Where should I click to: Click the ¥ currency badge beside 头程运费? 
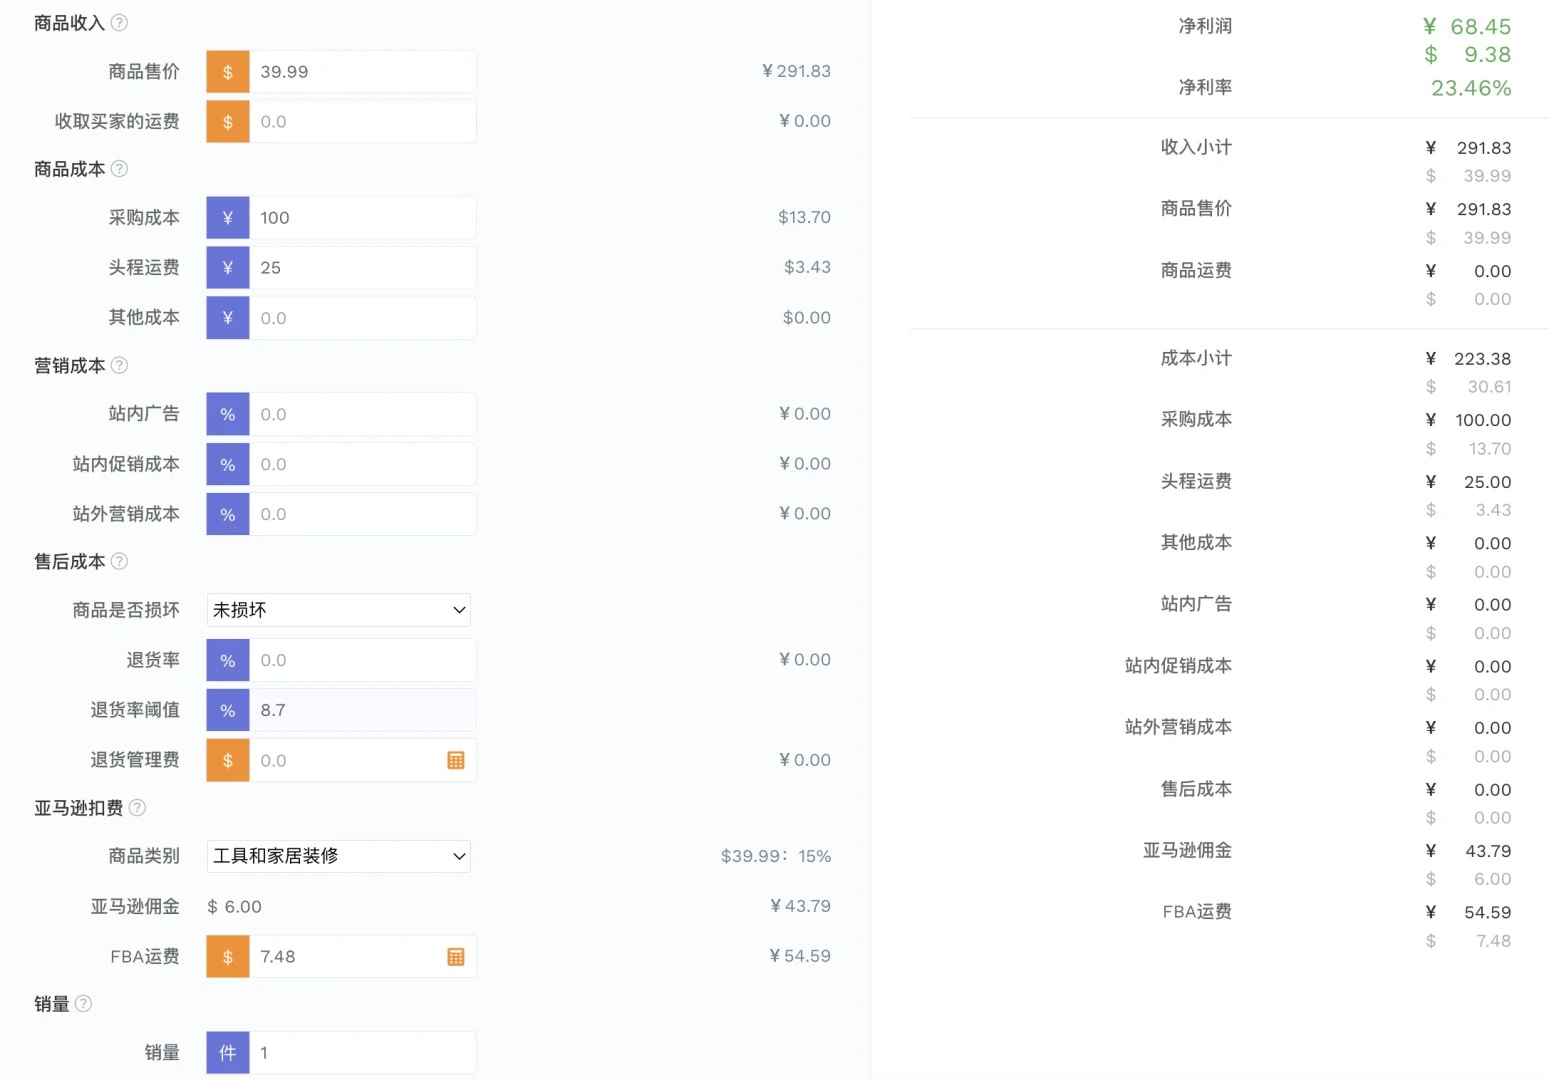pos(227,267)
